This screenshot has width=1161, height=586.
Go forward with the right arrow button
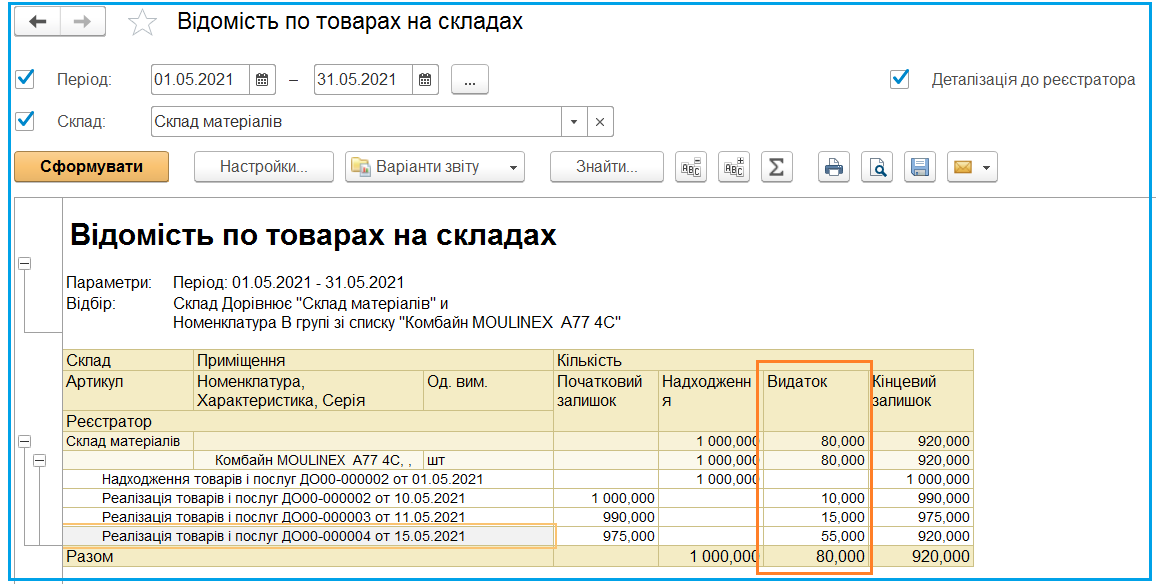[82, 22]
